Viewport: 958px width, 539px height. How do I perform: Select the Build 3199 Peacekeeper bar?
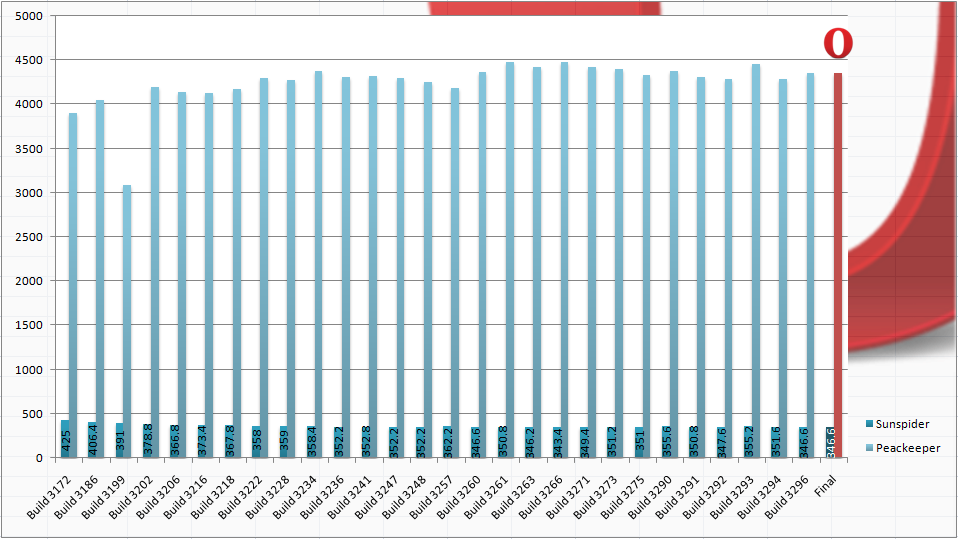tap(127, 300)
